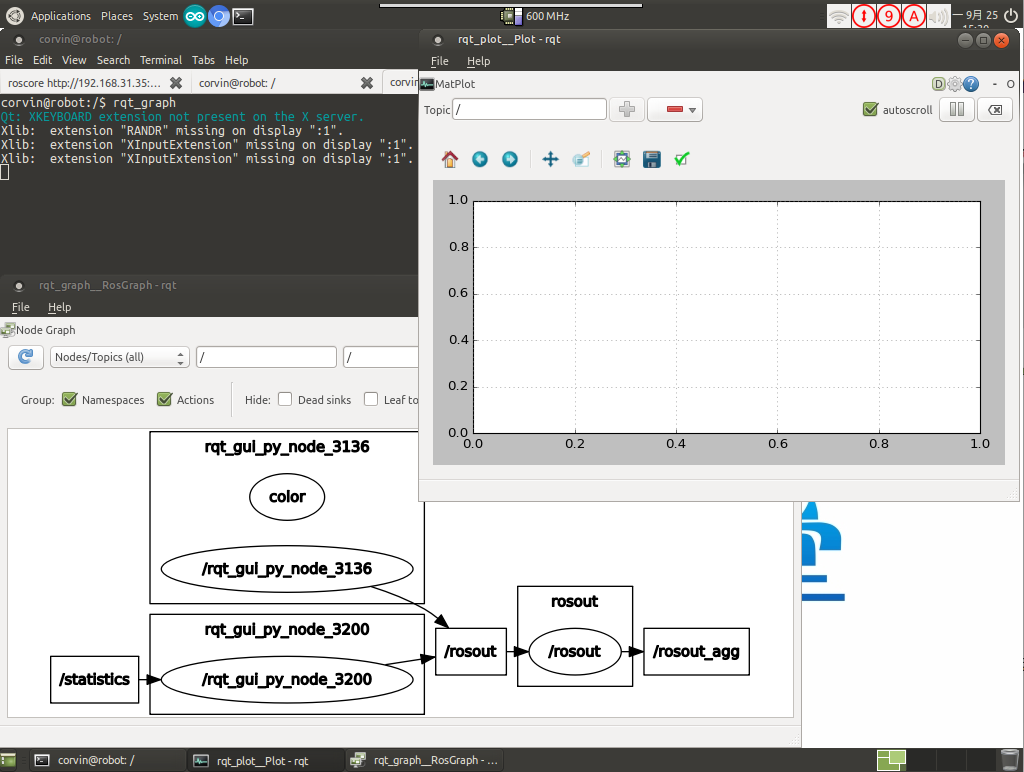Click the first namespace filter field in Node Graph
The image size is (1024, 772).
tap(266, 357)
